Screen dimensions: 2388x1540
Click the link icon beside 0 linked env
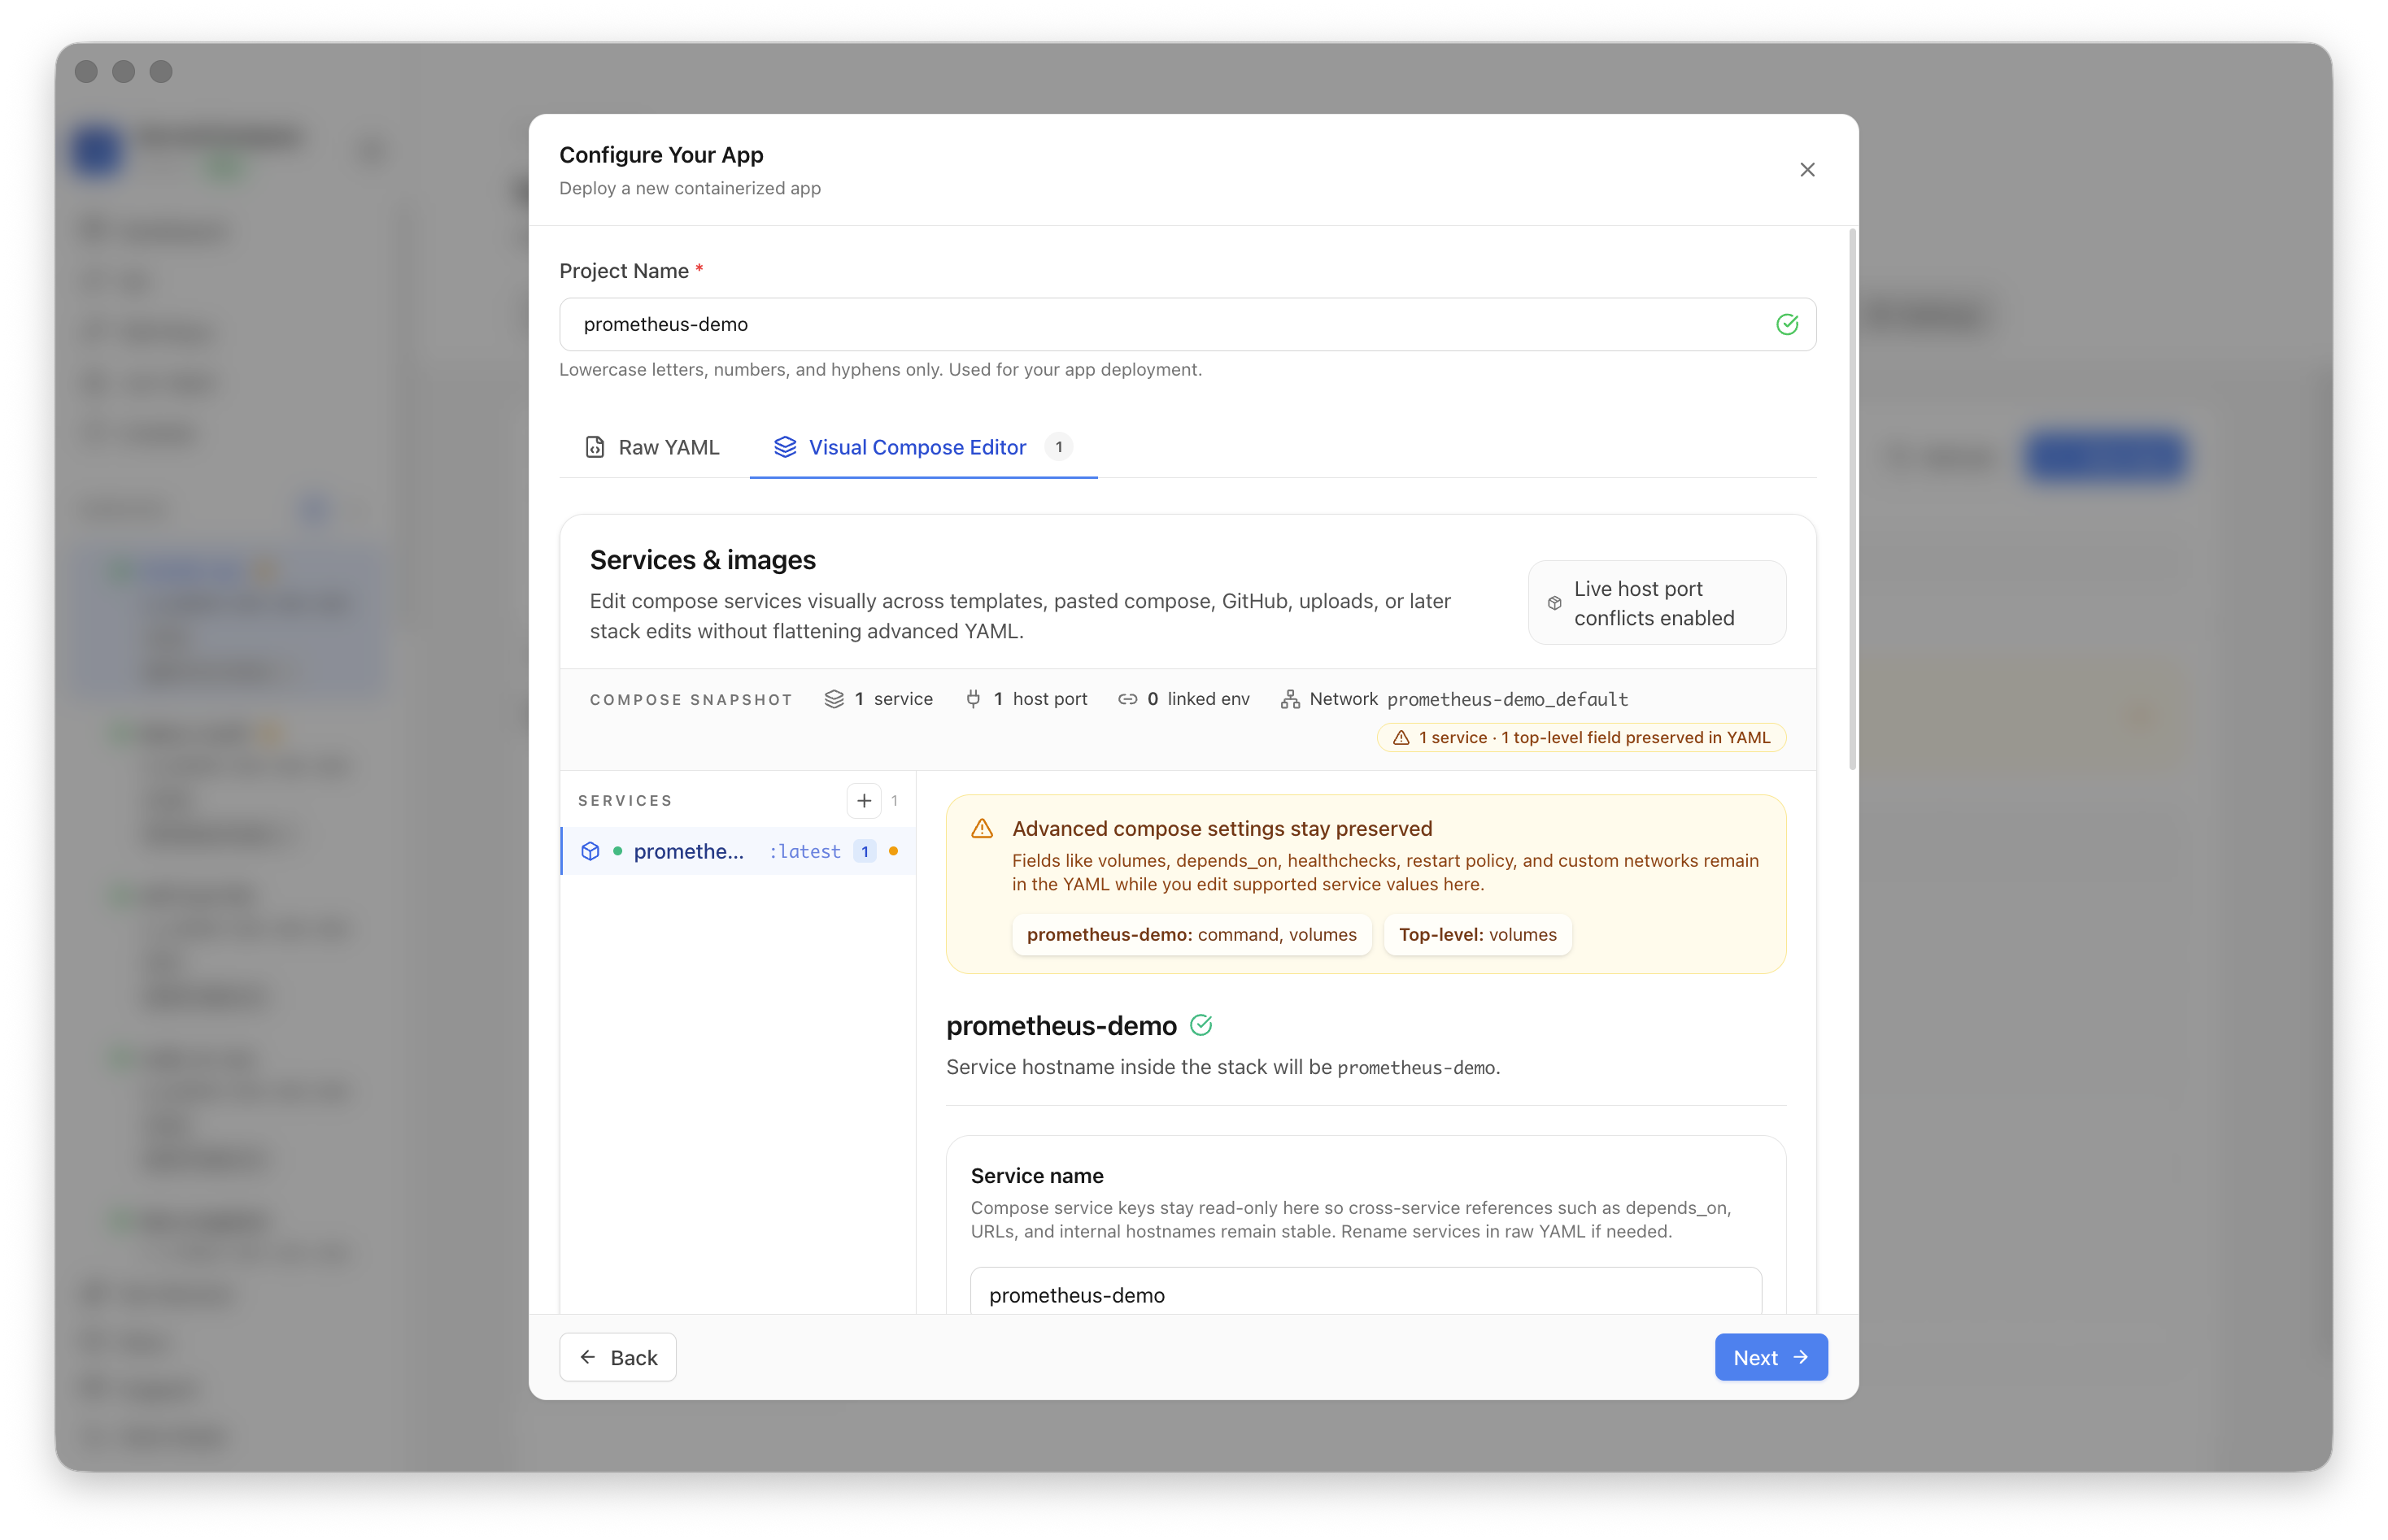pyautogui.click(x=1127, y=699)
